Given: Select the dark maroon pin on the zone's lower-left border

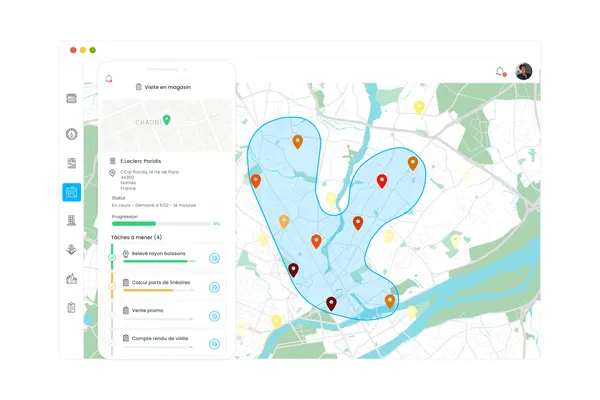Looking at the screenshot, I should 293,270.
